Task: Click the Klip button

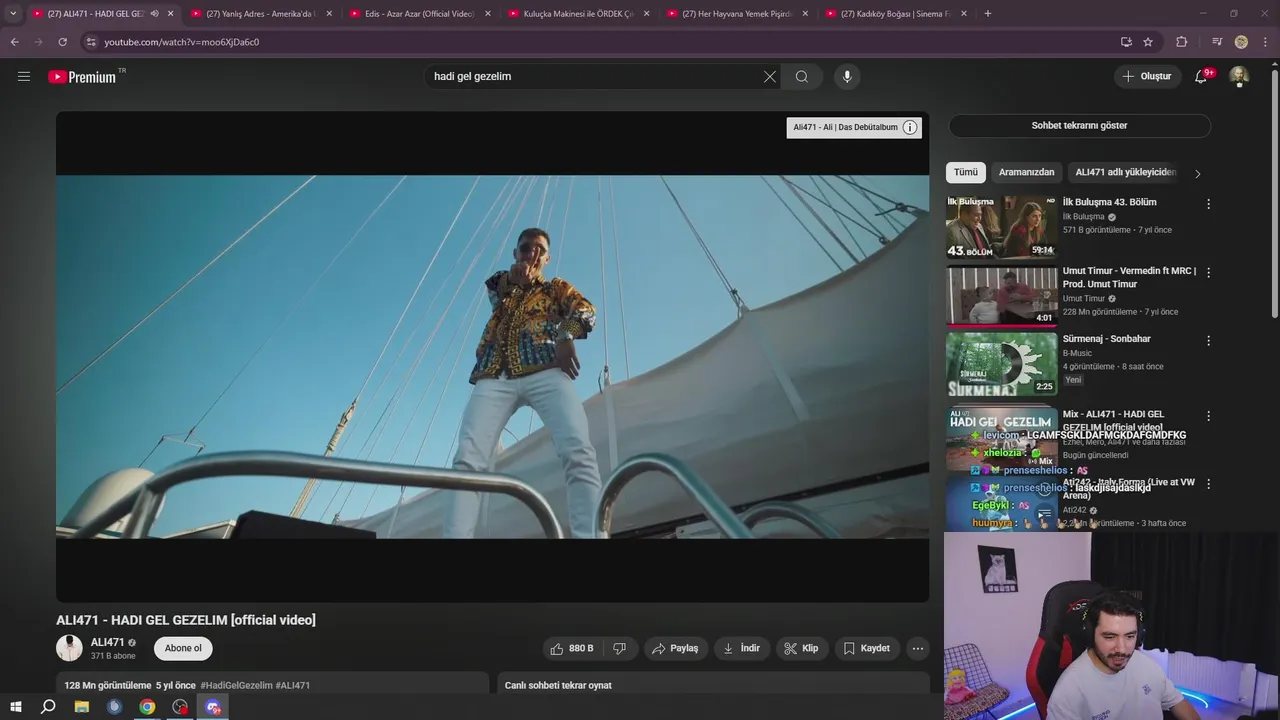Action: click(801, 648)
